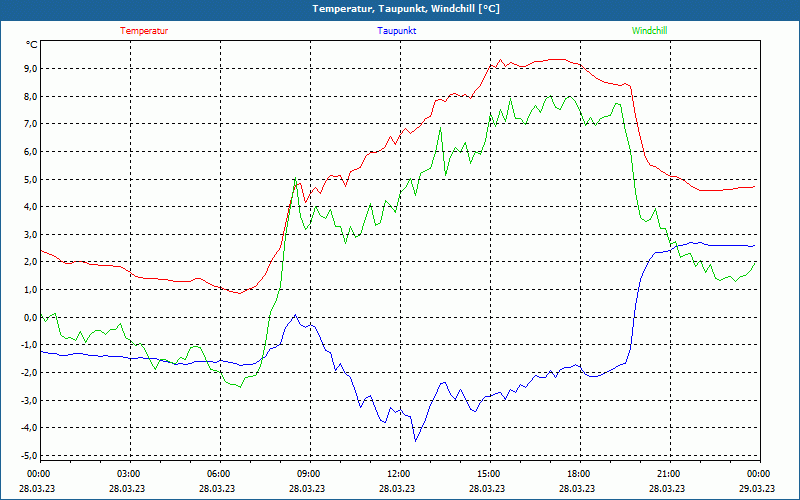Click the 9,0 y-axis value
800x500 pixels.
(x=31, y=69)
